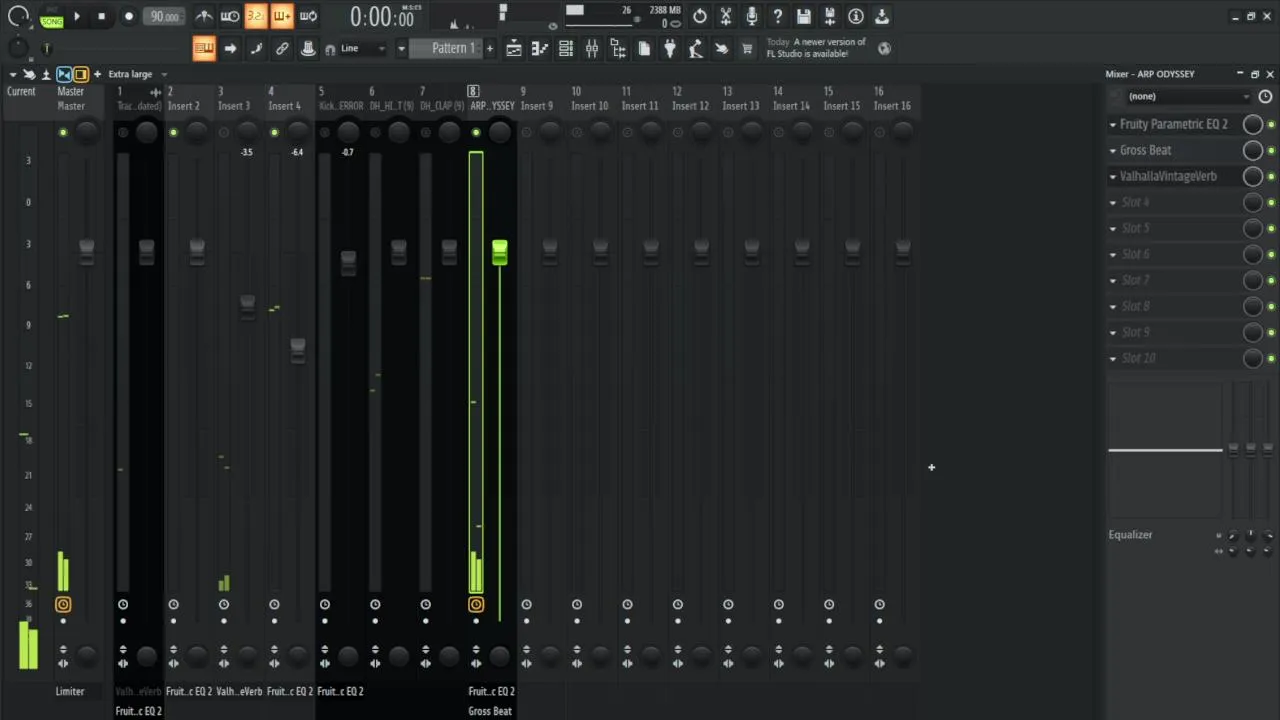Click the undo history circular arrow icon
This screenshot has width=1280, height=720.
pos(700,16)
